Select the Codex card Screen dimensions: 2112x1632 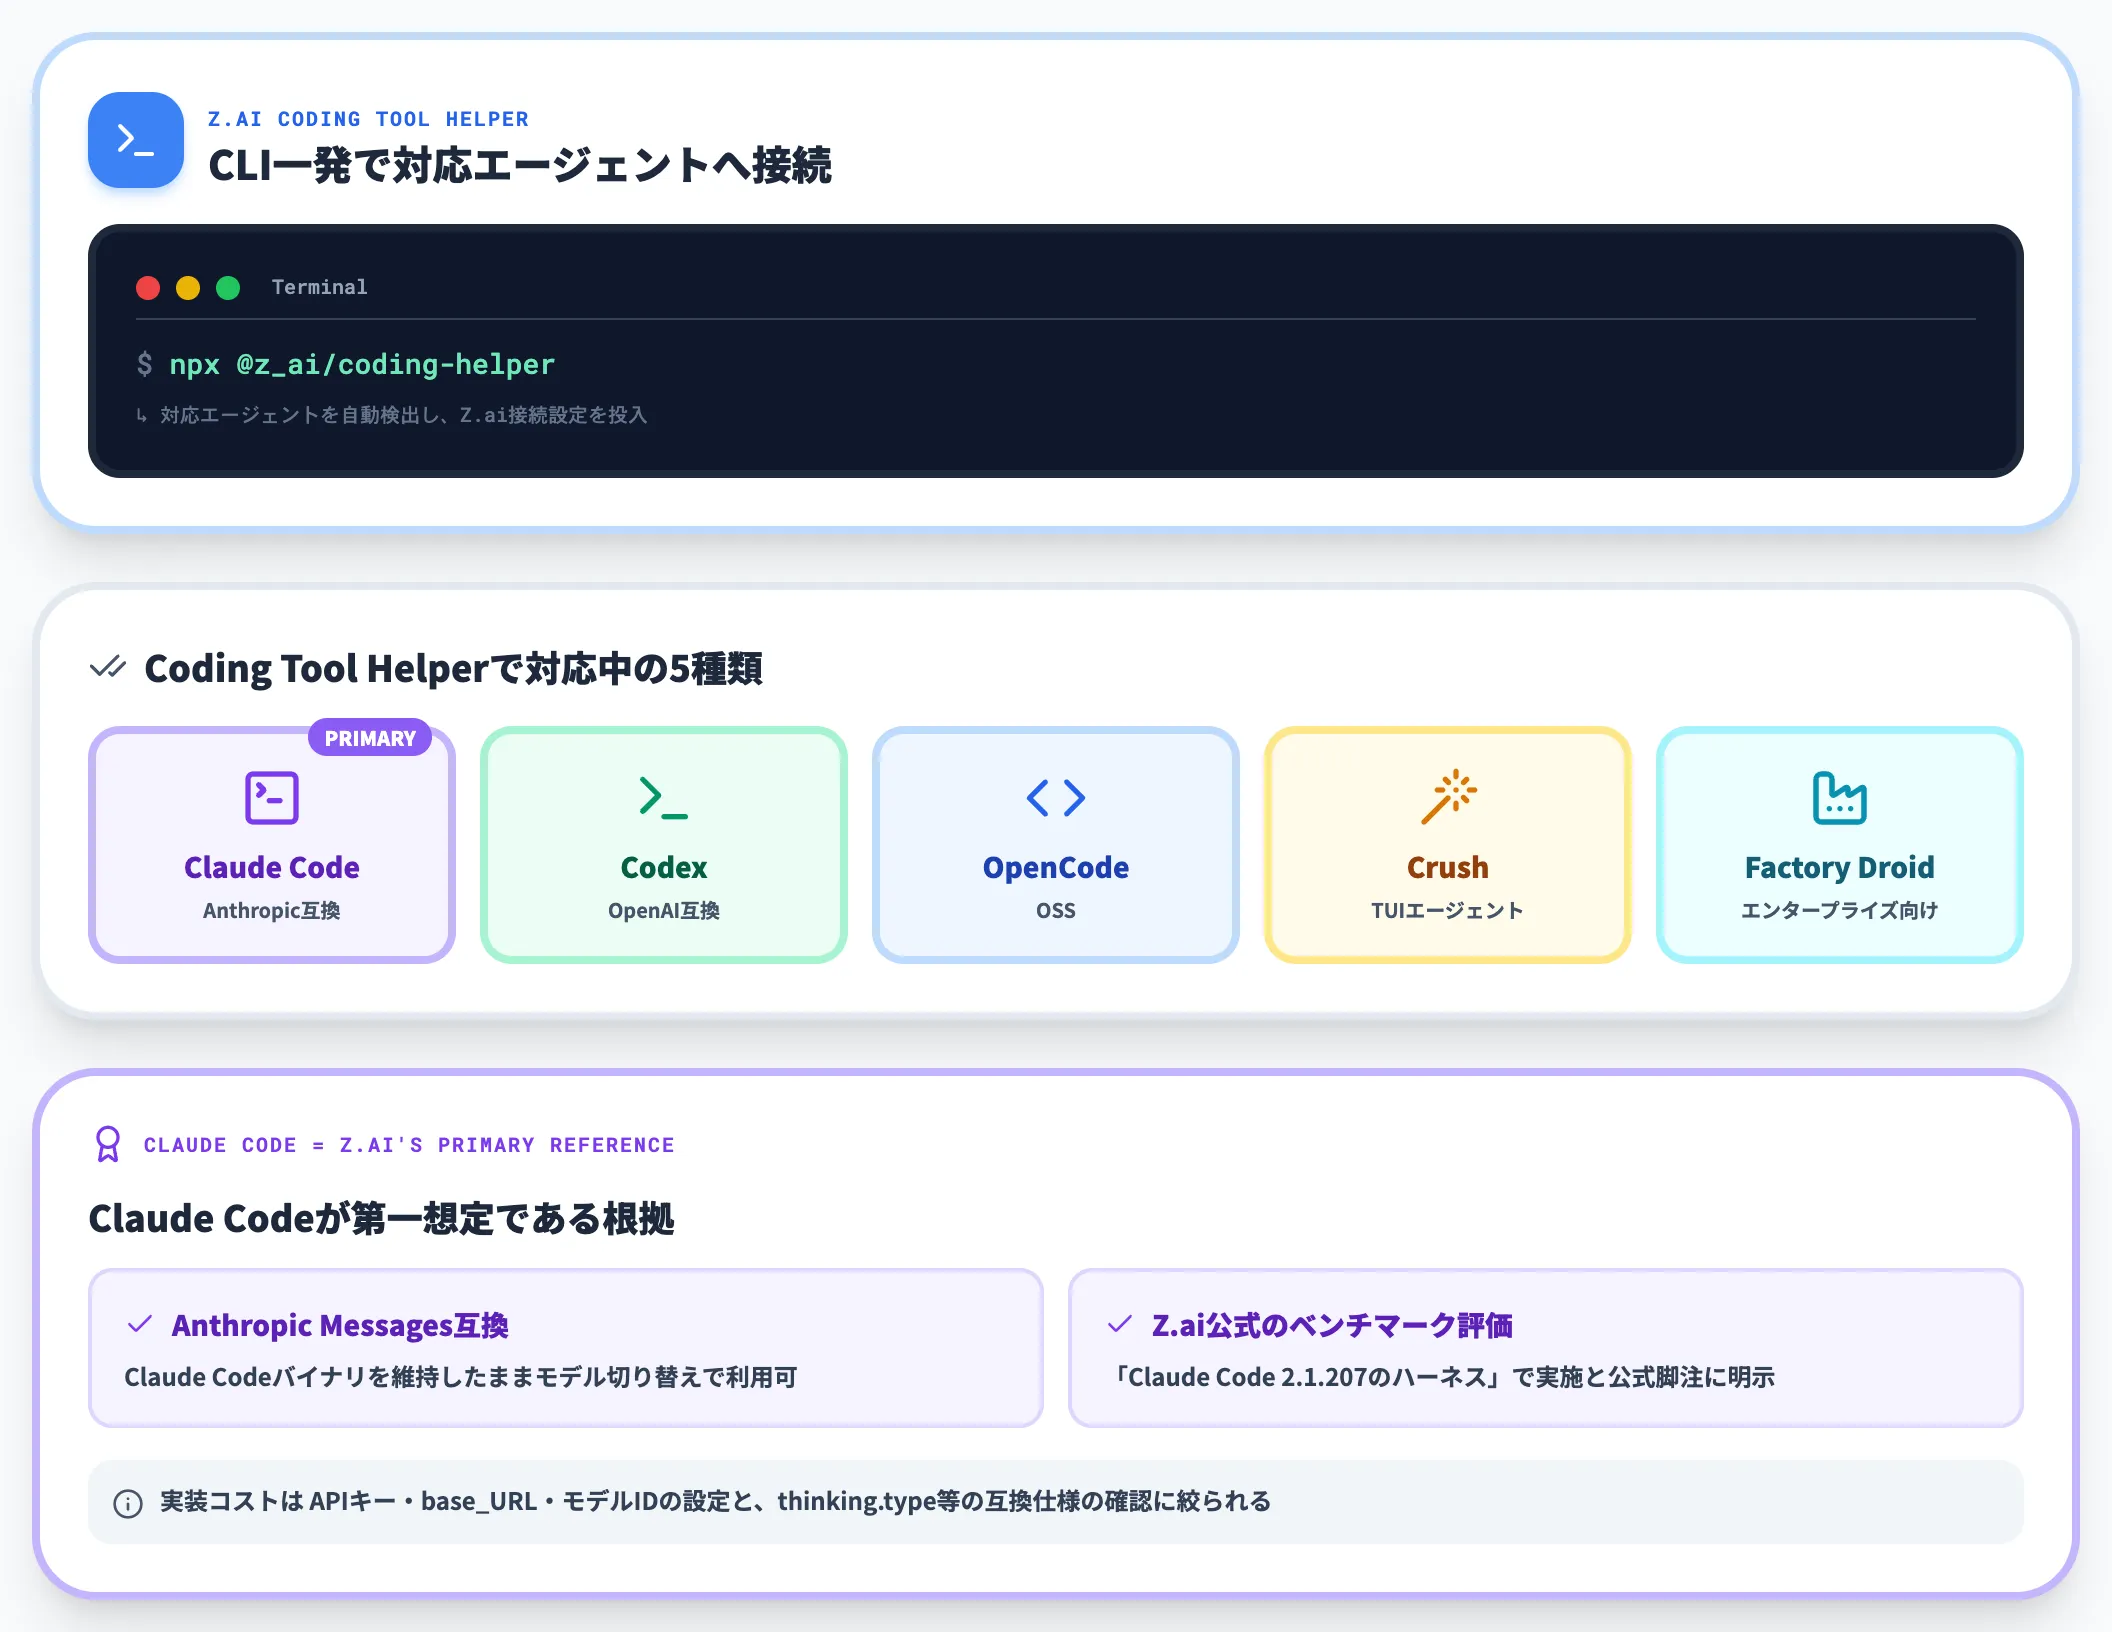pos(664,845)
